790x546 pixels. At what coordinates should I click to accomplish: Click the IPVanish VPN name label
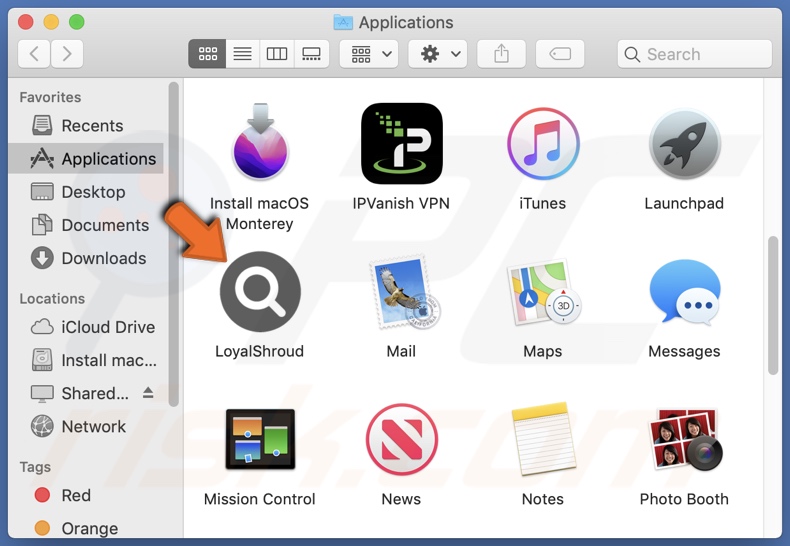point(401,203)
